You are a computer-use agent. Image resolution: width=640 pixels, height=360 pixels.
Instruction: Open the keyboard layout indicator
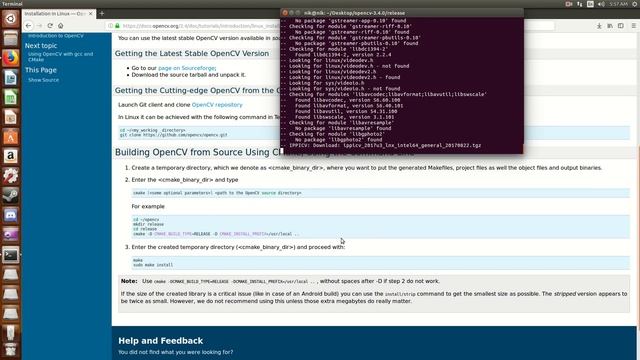click(x=590, y=4)
